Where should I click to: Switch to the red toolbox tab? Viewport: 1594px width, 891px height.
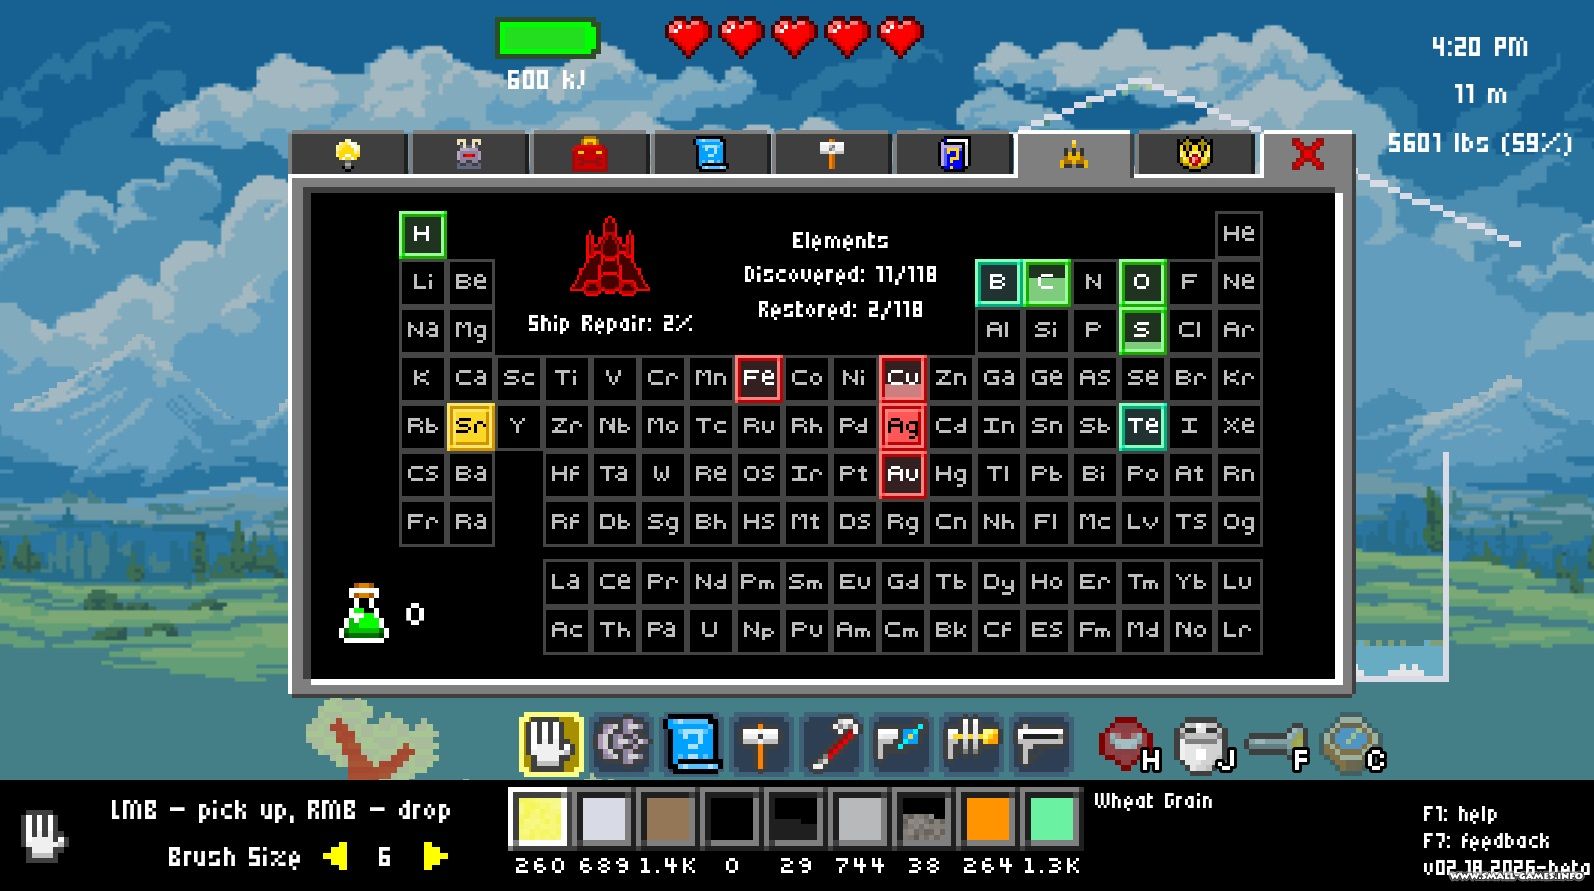tap(590, 155)
